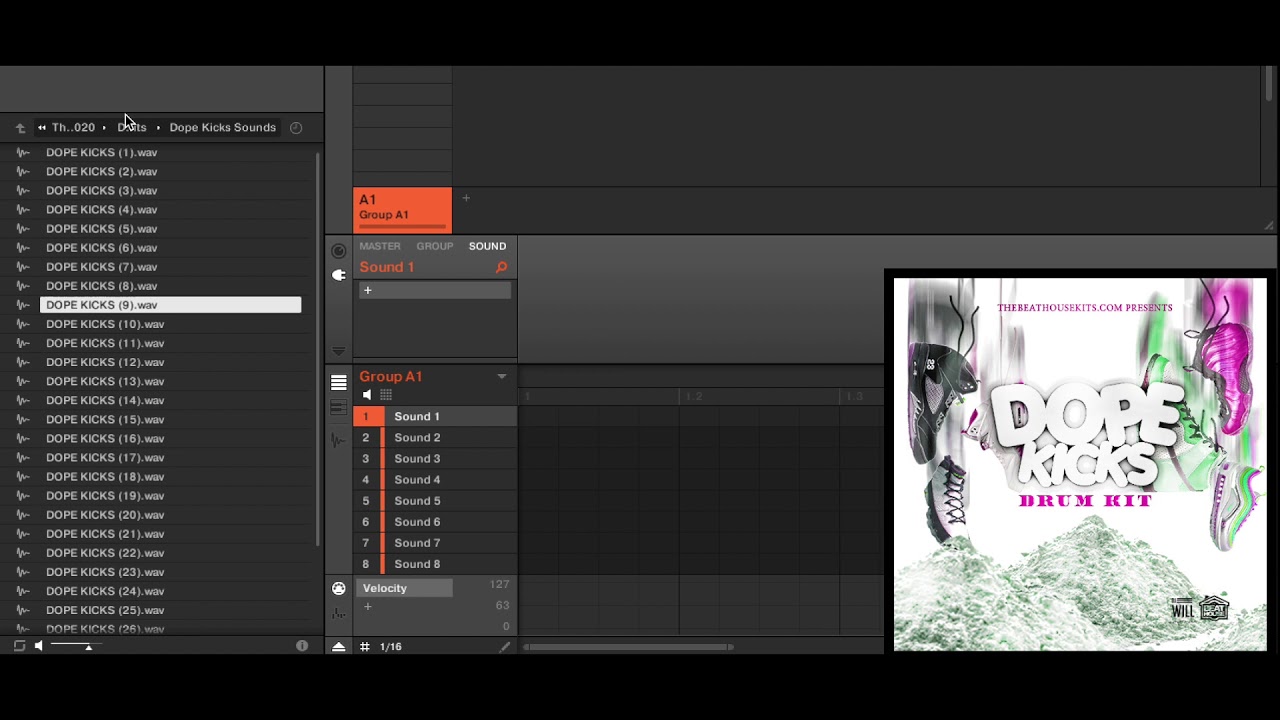Select DOPE KICKS (9).wav highlighted file

(170, 305)
